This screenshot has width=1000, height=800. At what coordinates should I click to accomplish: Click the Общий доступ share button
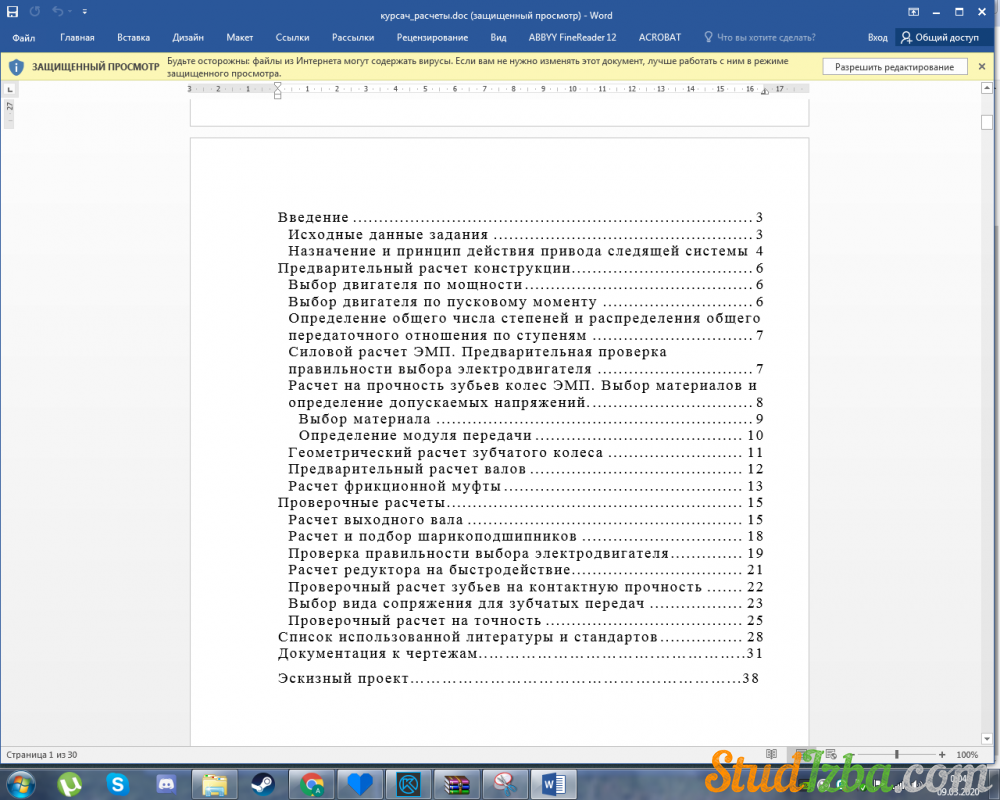[941, 38]
